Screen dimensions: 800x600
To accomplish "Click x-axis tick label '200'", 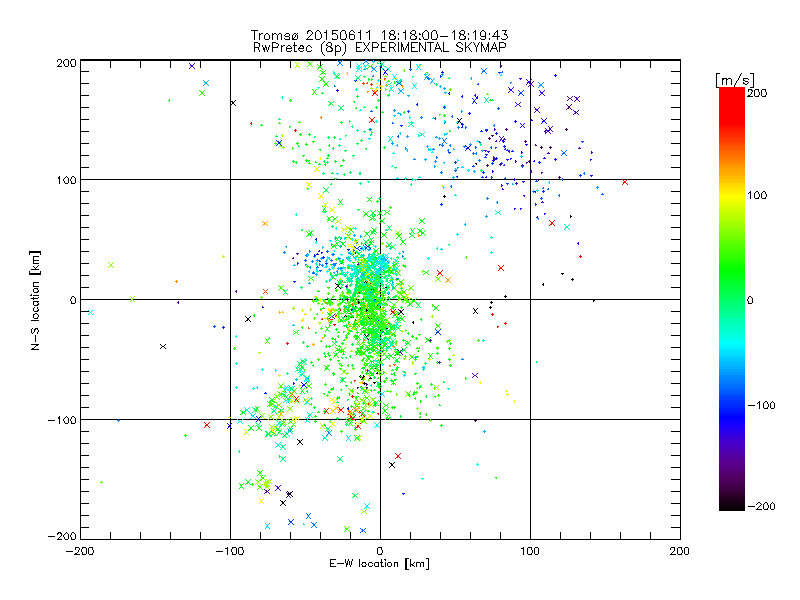I will [680, 551].
